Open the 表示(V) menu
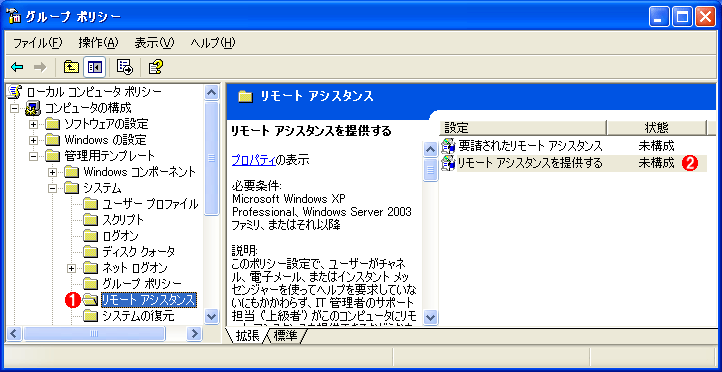 (x=154, y=43)
